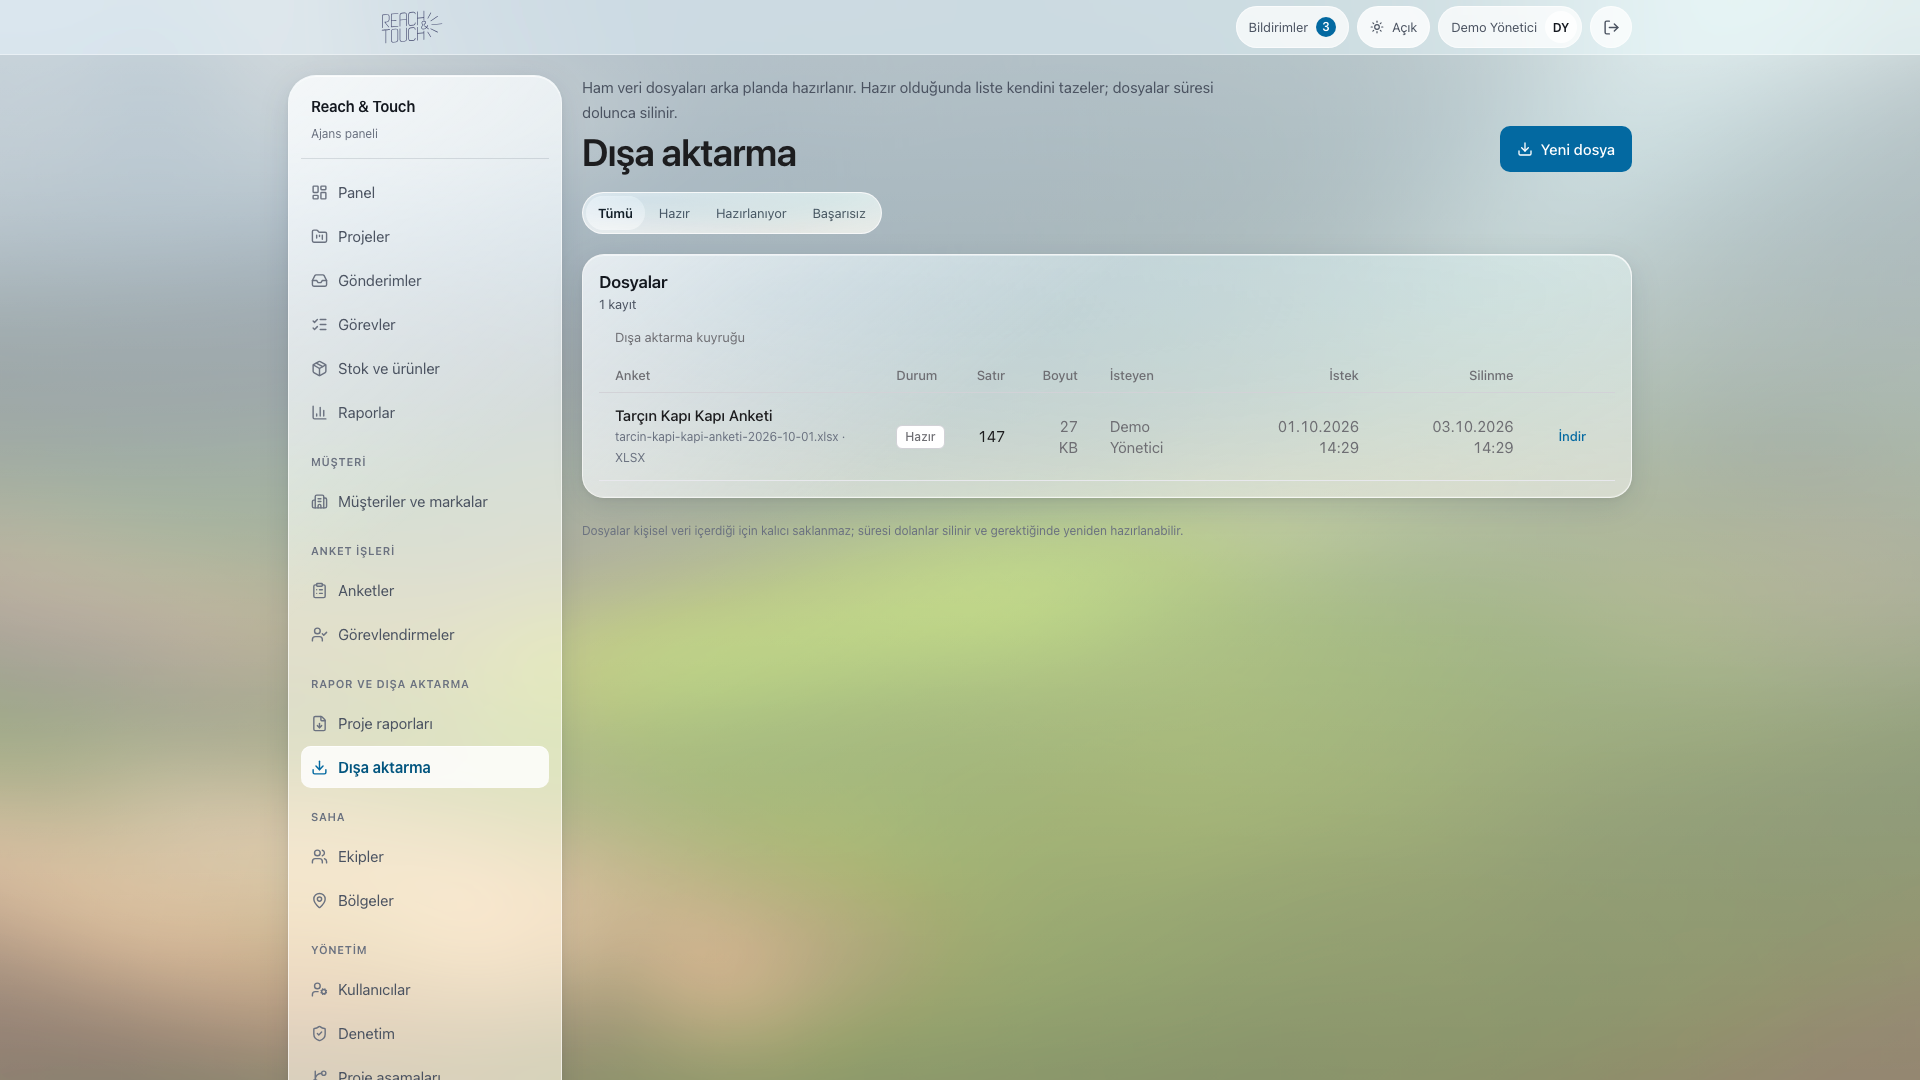Click the Proje raporları file icon

(319, 723)
